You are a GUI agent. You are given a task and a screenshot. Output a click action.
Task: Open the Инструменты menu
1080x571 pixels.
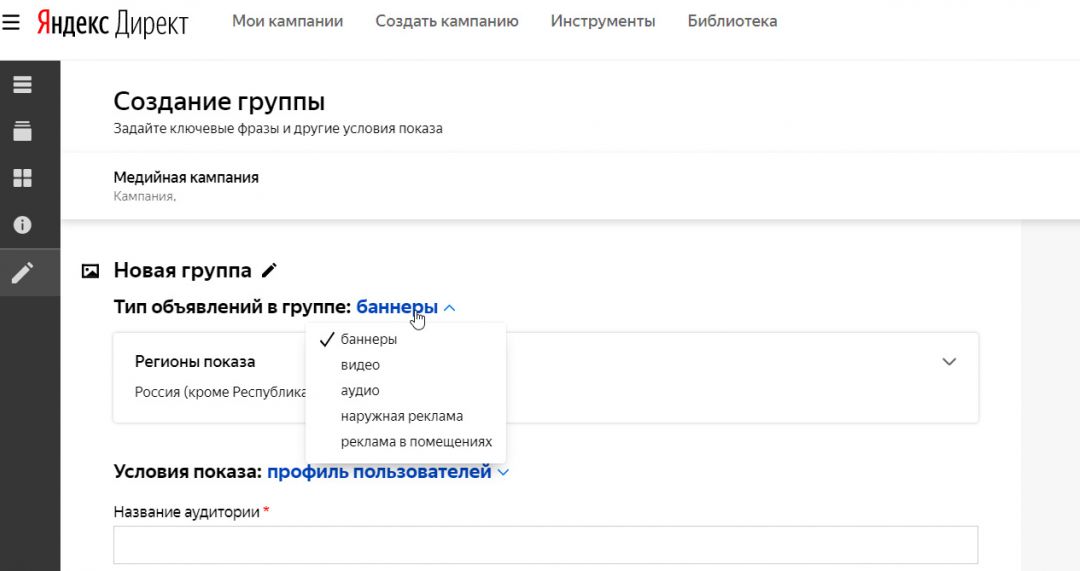(x=603, y=21)
